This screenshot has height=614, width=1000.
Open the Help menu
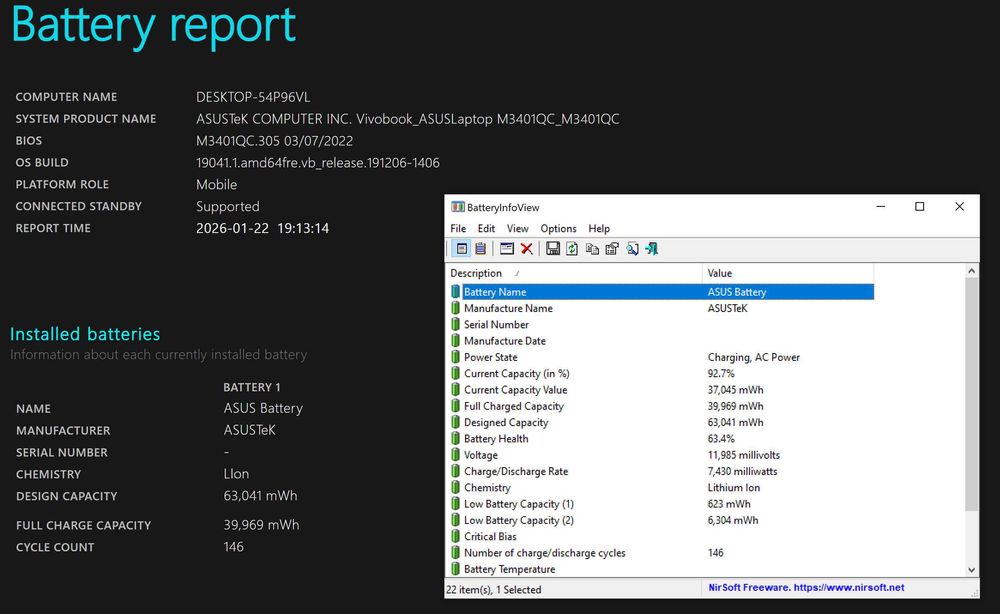(599, 228)
